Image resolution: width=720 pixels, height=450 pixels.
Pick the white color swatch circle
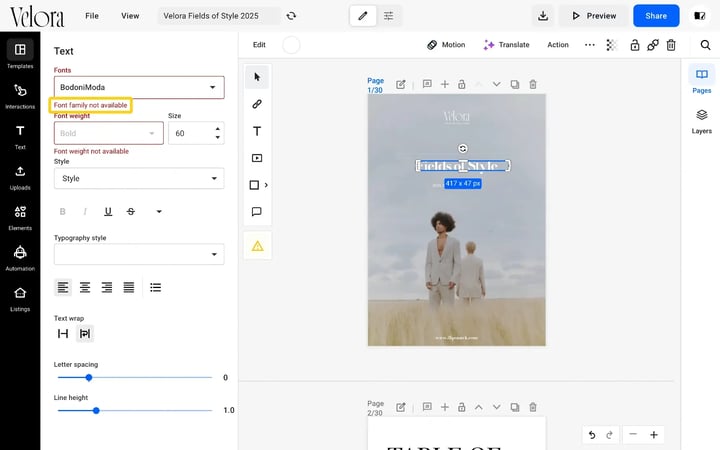point(291,45)
